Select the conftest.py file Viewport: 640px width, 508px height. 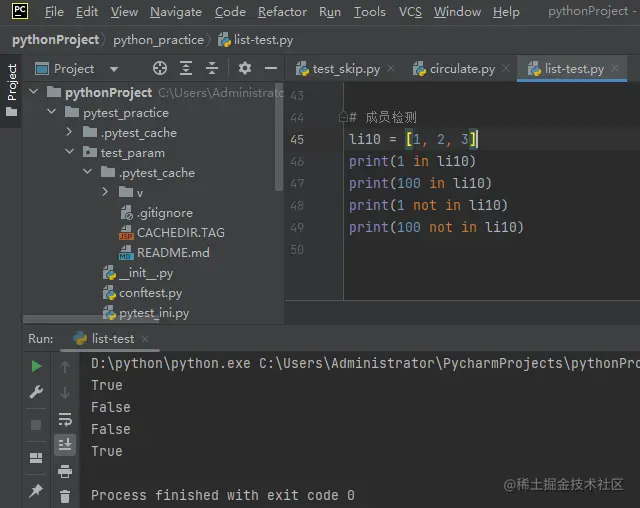pyautogui.click(x=142, y=293)
